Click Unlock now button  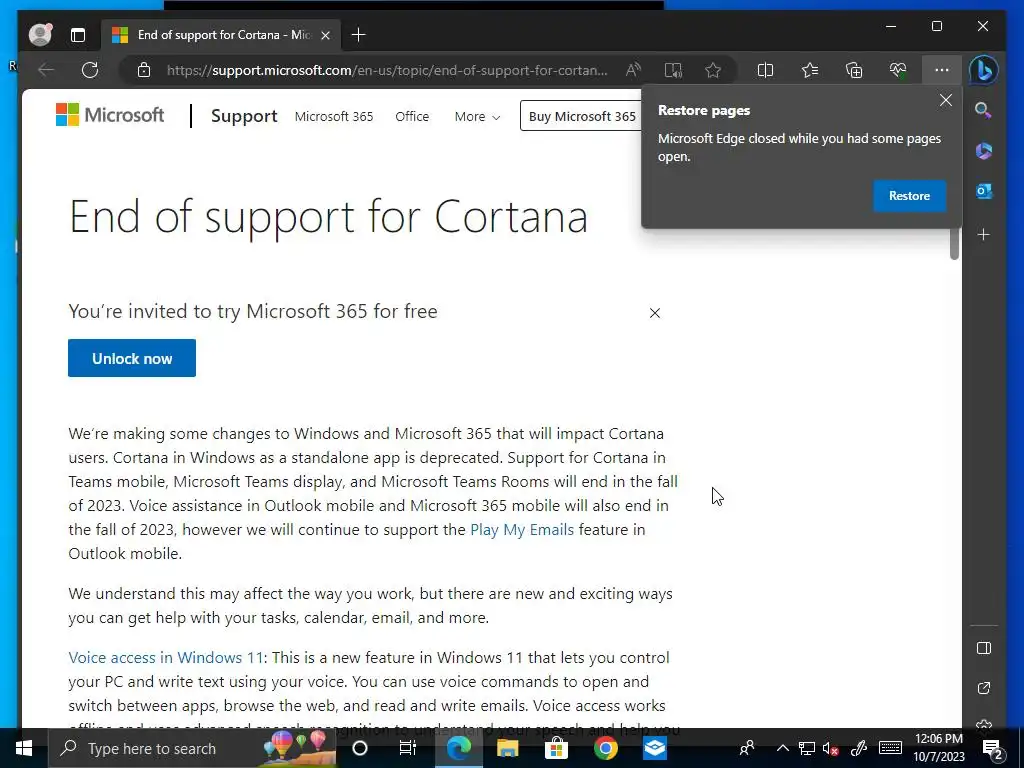pyautogui.click(x=132, y=358)
